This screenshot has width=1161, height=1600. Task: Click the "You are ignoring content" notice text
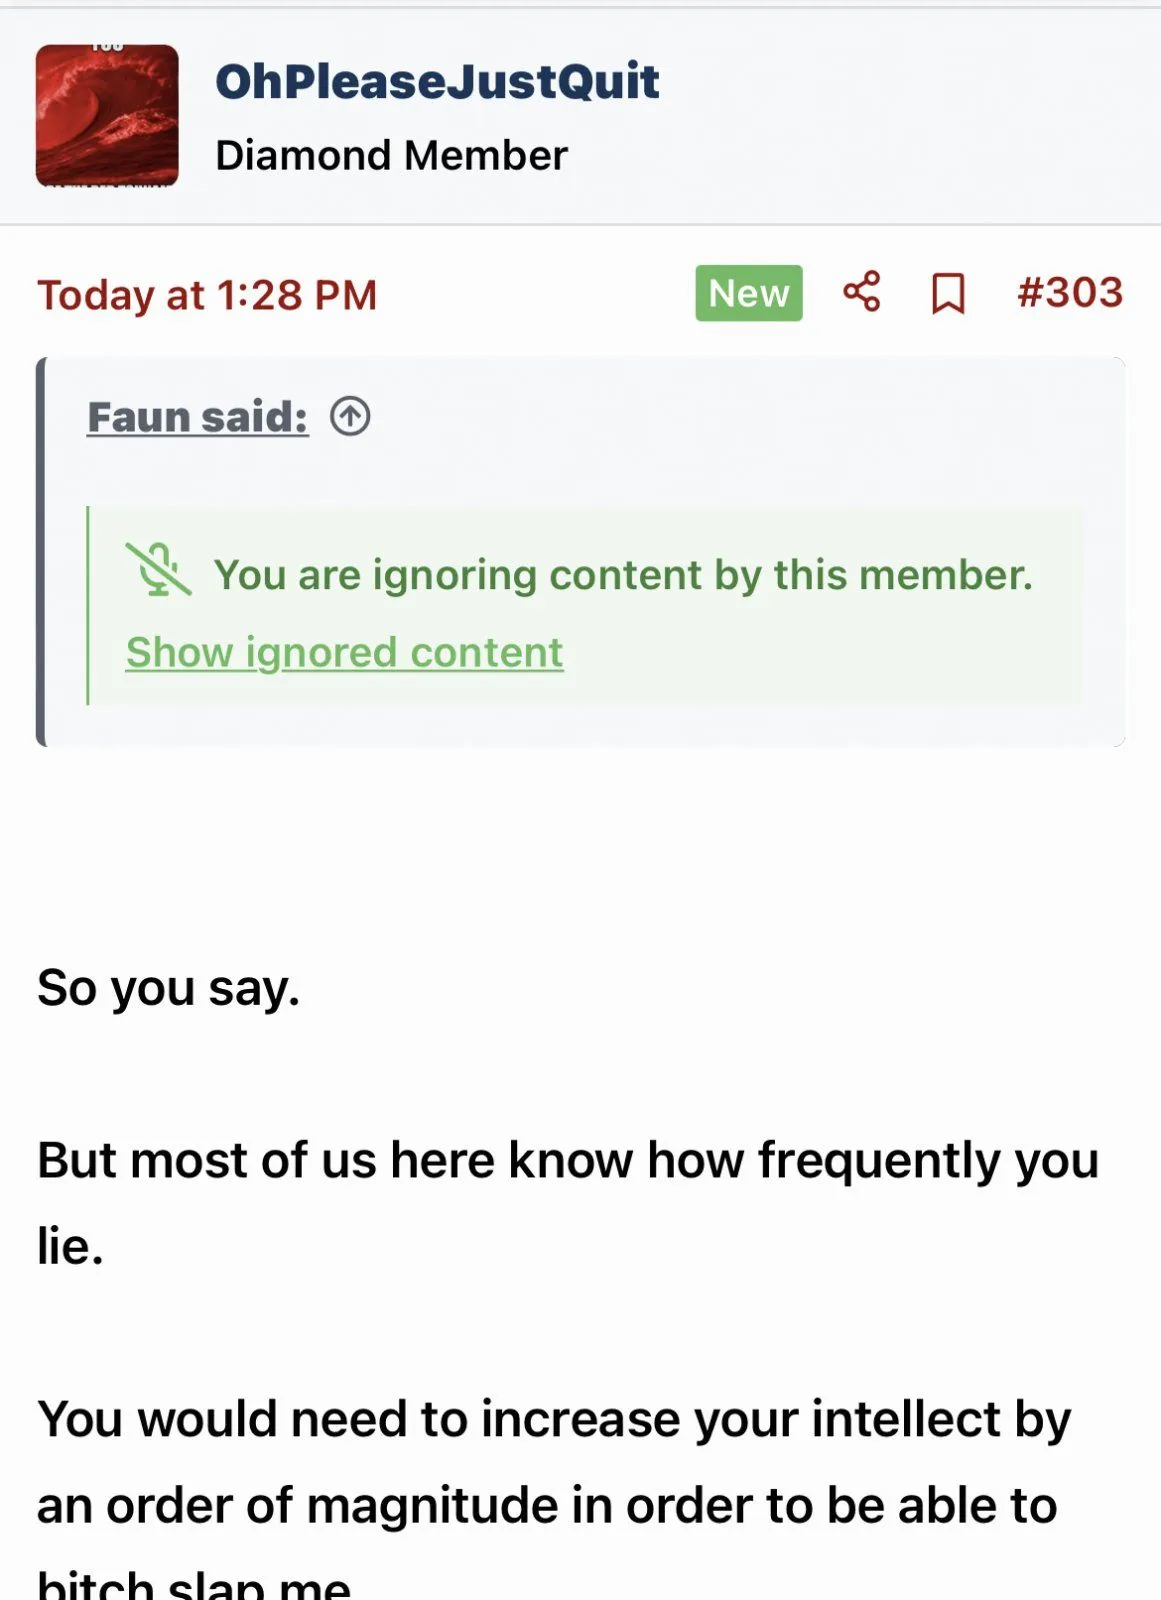coord(622,575)
